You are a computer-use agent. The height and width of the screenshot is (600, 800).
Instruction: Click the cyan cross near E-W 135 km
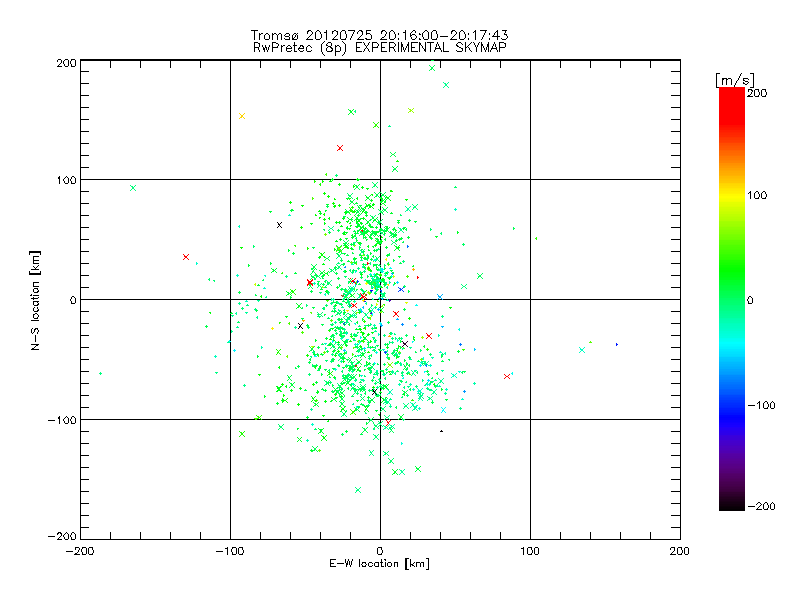(x=582, y=350)
